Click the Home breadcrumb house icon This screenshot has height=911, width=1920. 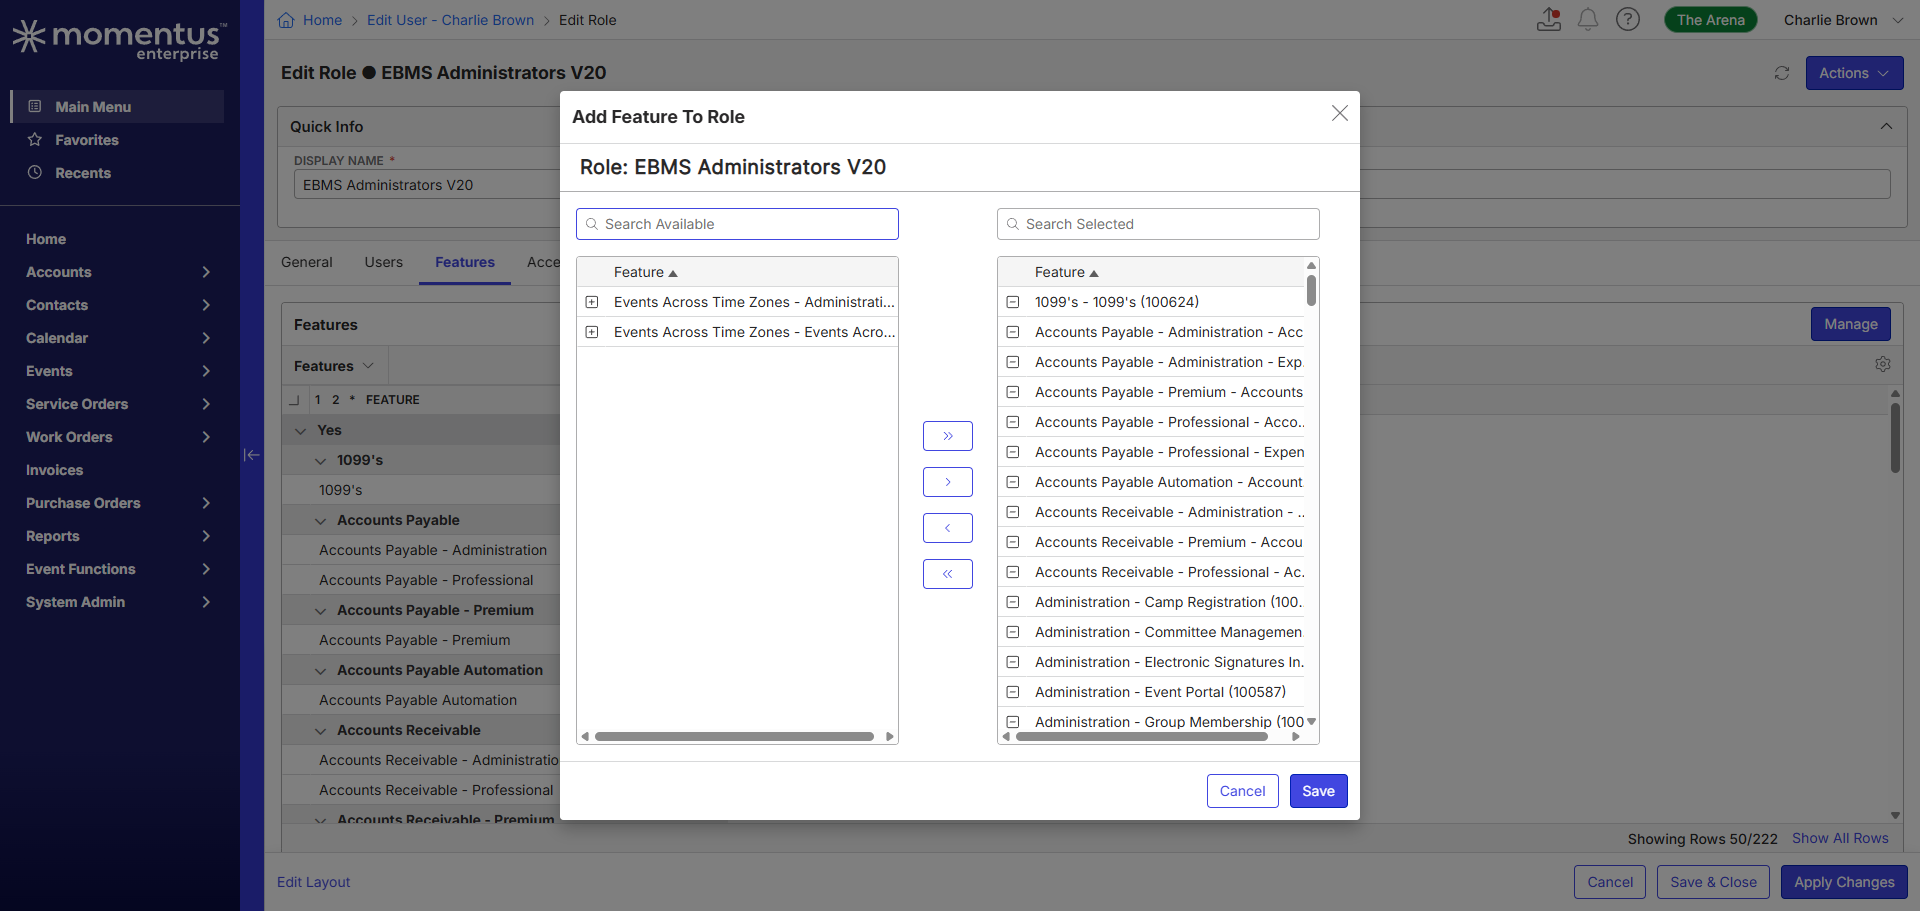pyautogui.click(x=286, y=20)
